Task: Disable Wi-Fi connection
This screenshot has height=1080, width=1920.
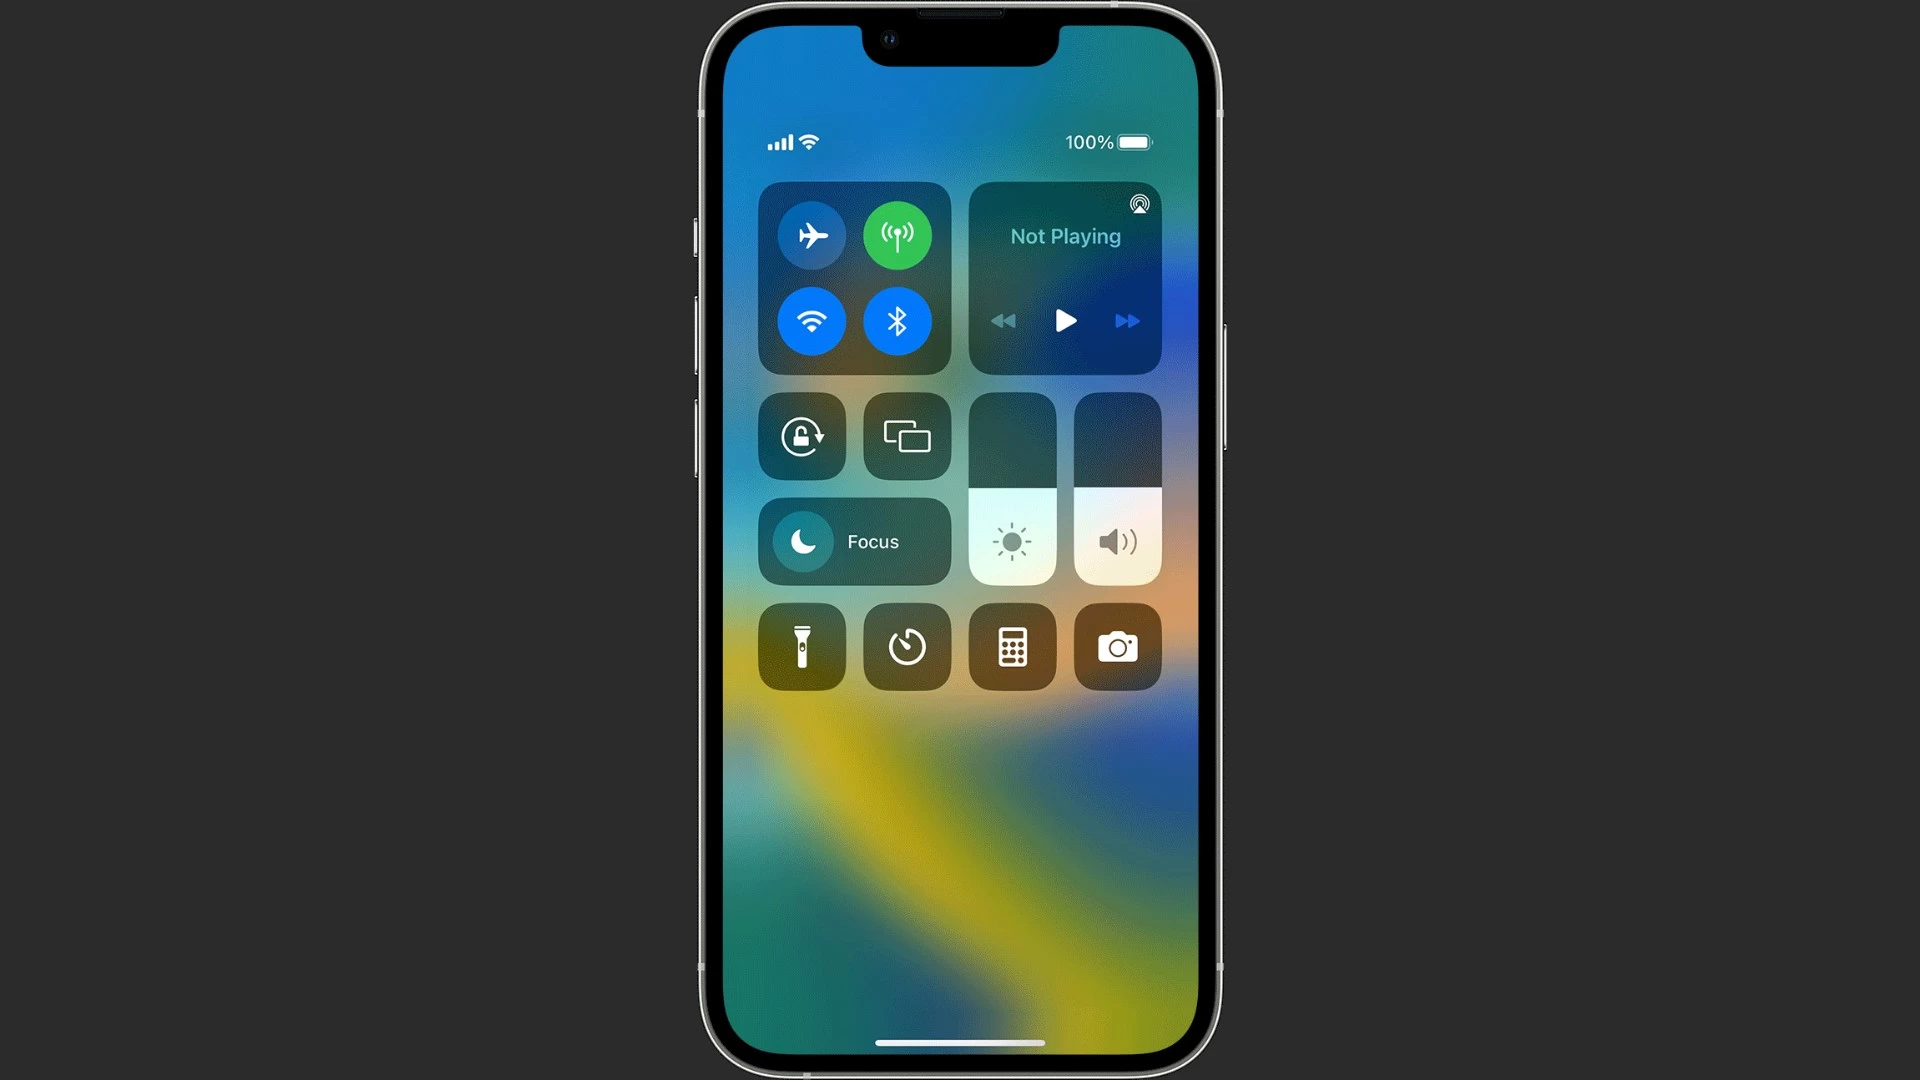Action: [x=811, y=322]
